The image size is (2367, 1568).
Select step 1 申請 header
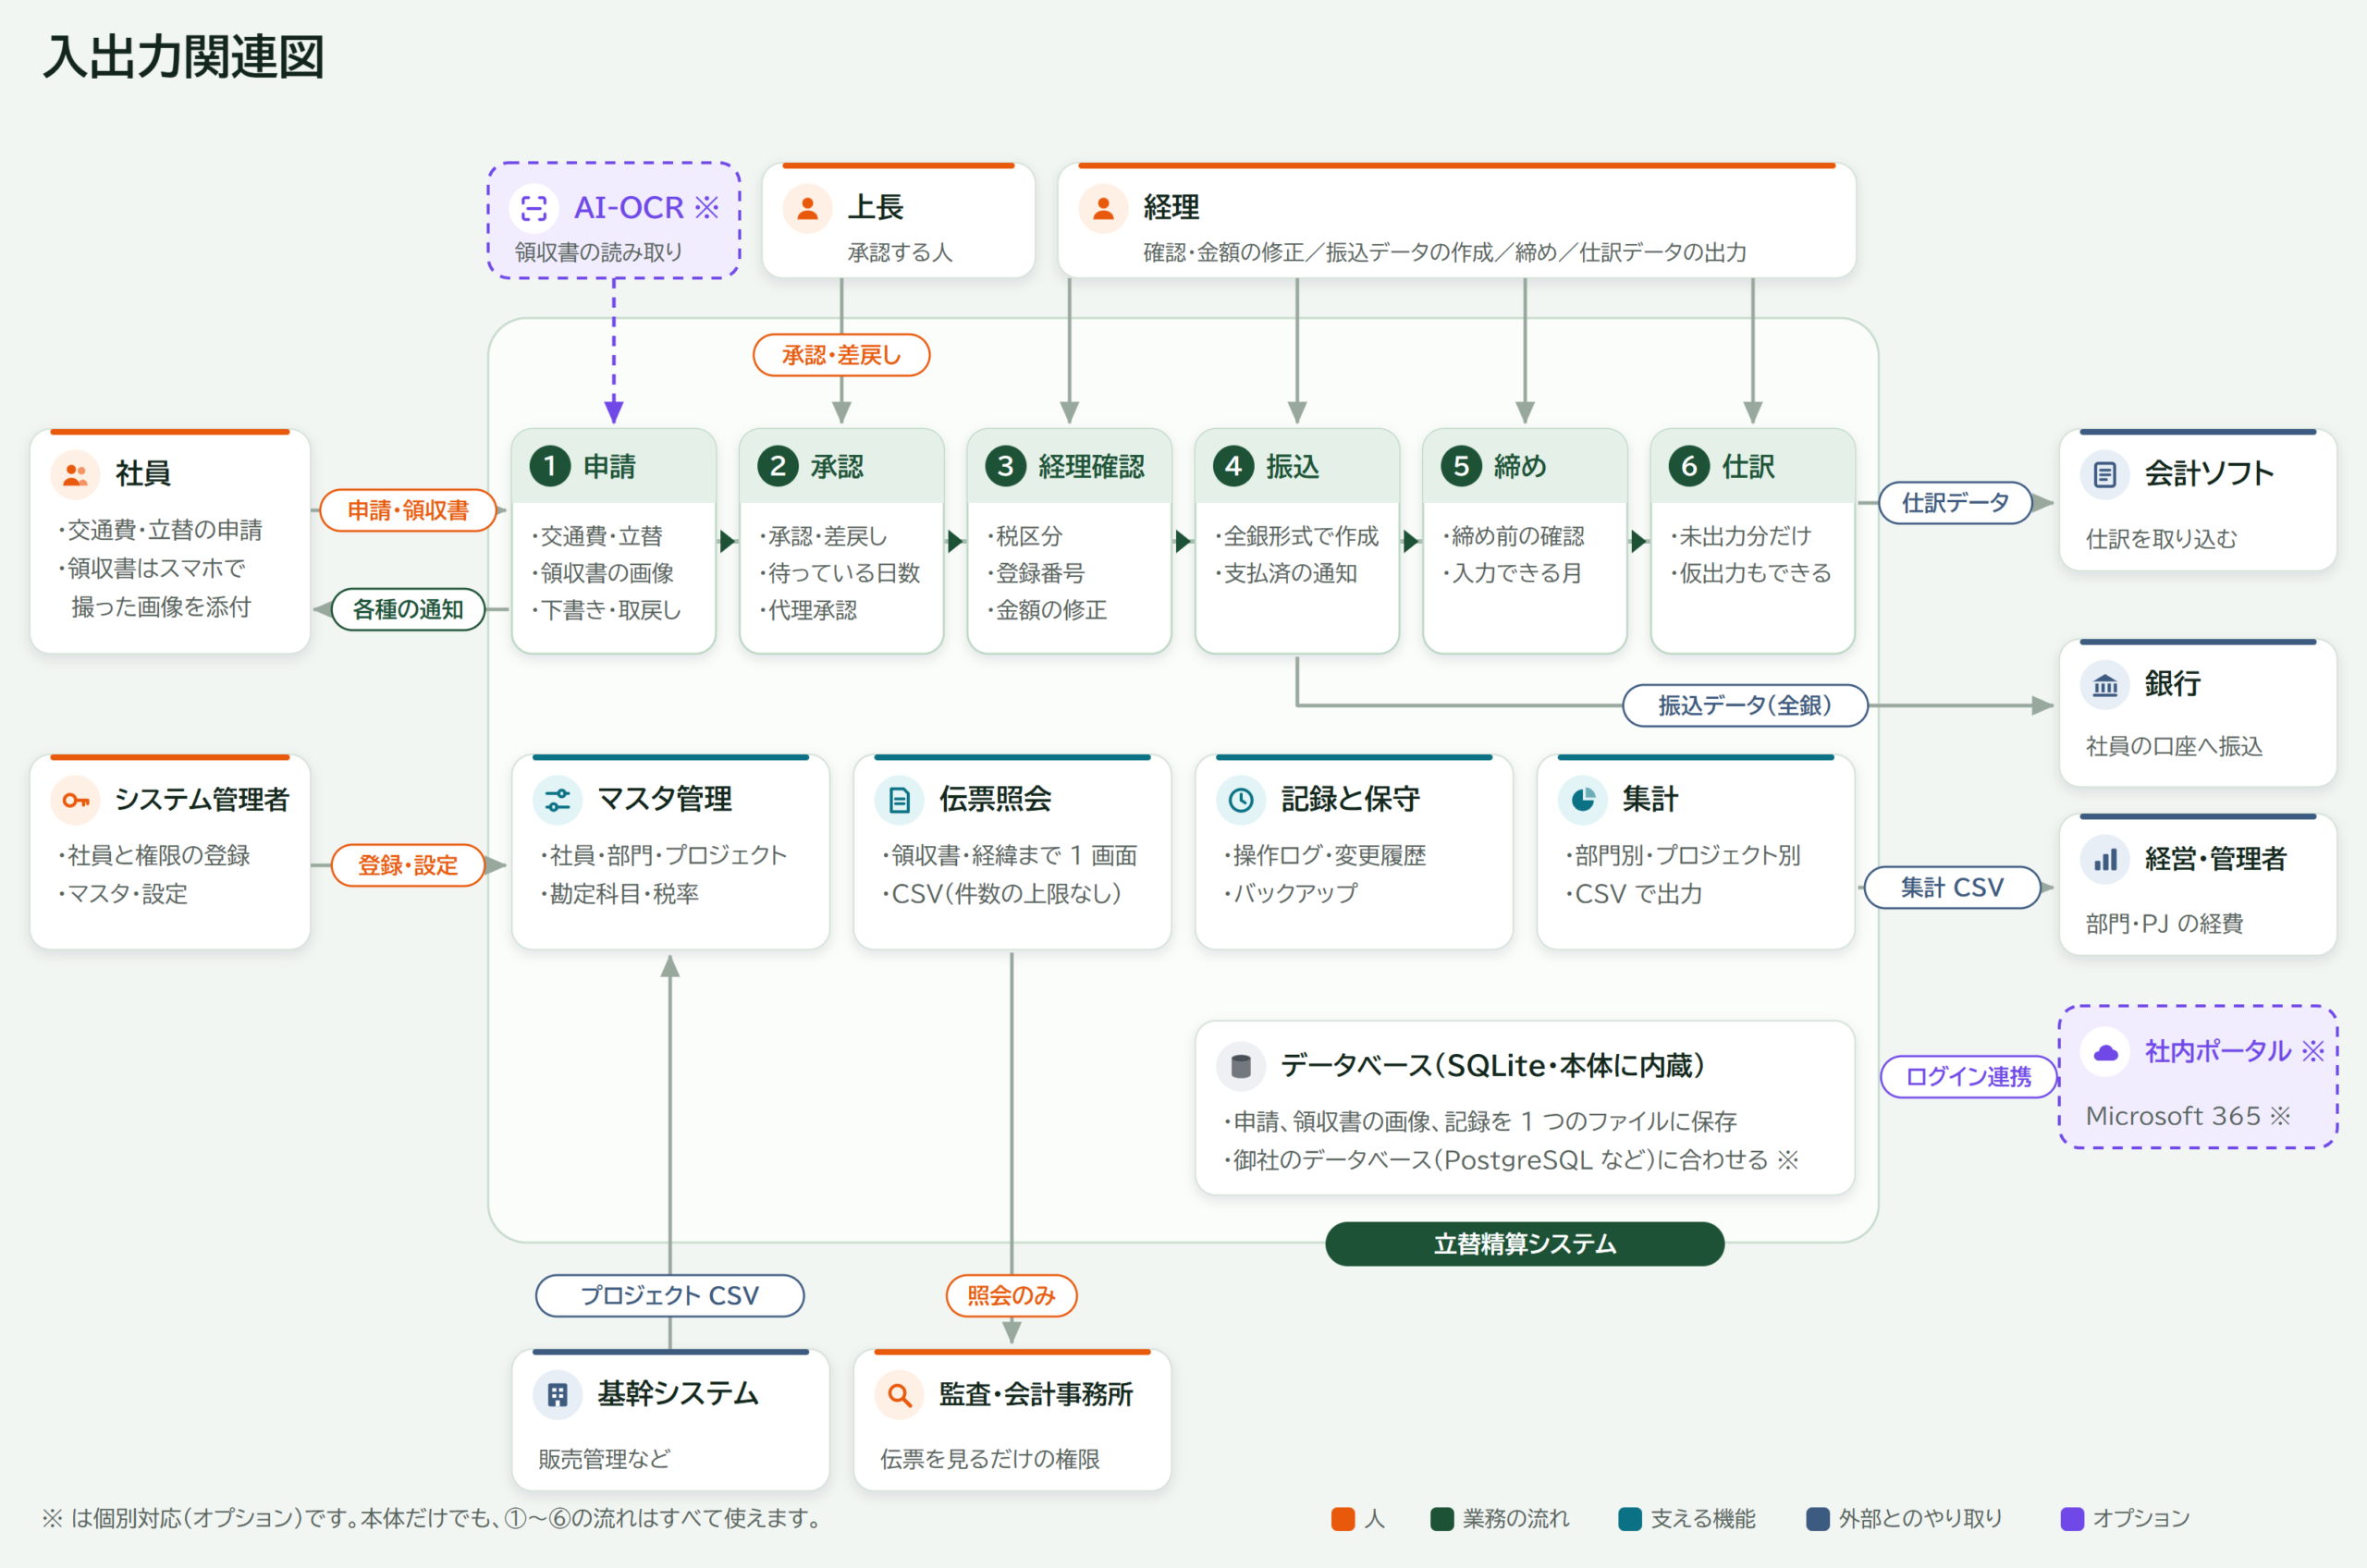614,466
